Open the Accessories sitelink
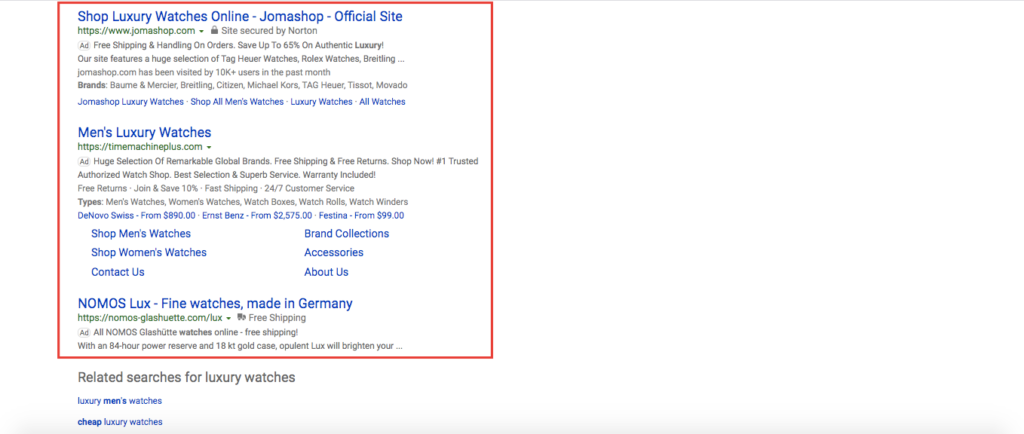Screen dimensions: 1024x434 coord(334,253)
